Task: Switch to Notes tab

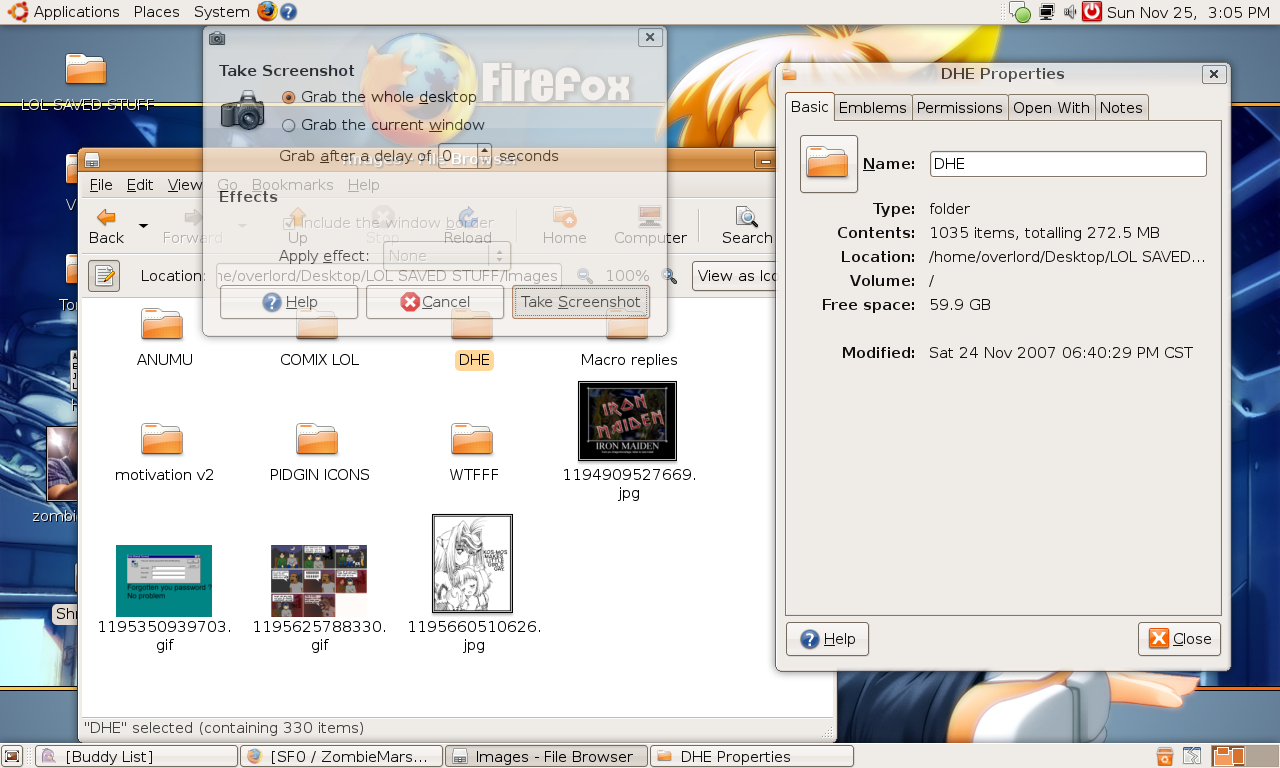Action: 1121,108
